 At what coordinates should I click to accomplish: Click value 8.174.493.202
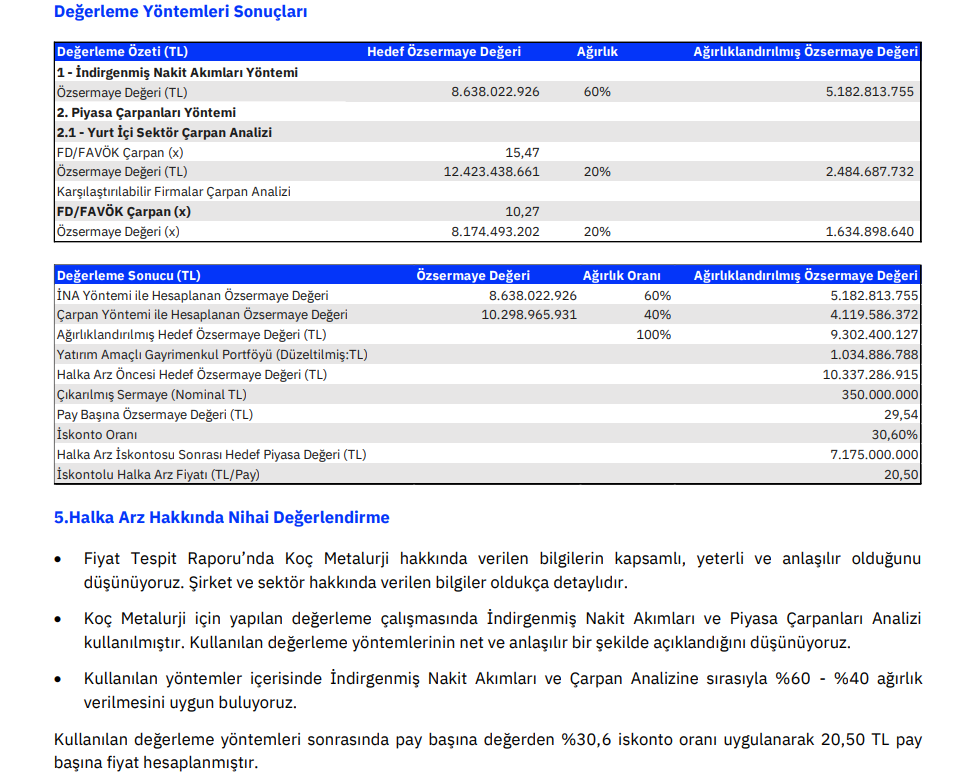click(495, 232)
